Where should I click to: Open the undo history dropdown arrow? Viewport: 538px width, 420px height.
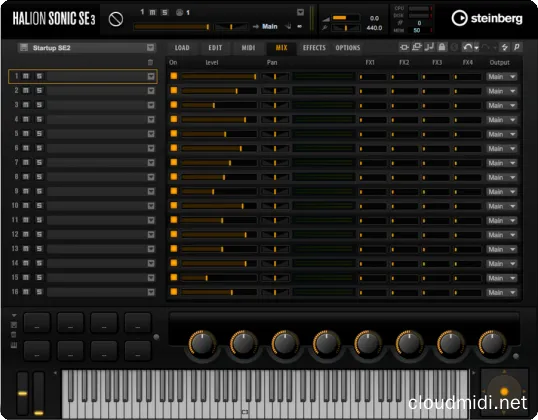coord(476,48)
